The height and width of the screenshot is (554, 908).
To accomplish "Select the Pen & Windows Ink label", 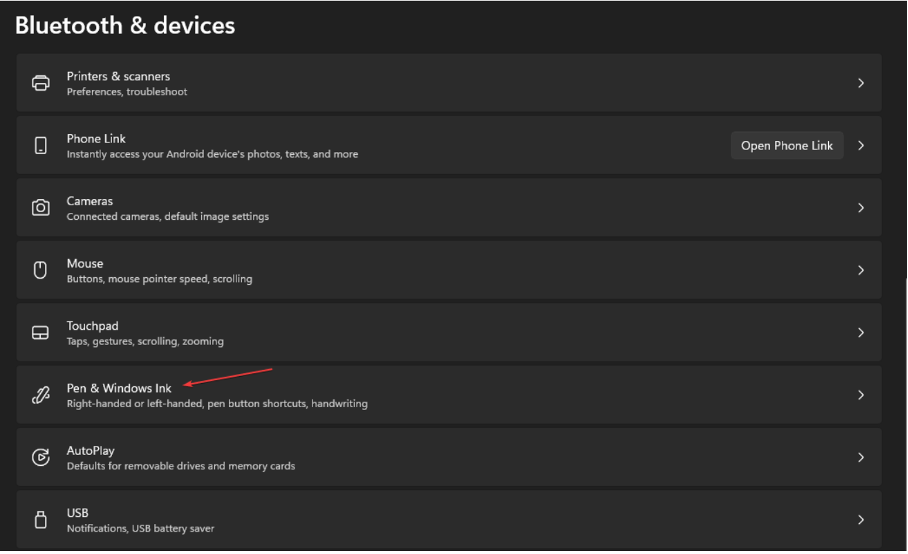I will coord(119,388).
